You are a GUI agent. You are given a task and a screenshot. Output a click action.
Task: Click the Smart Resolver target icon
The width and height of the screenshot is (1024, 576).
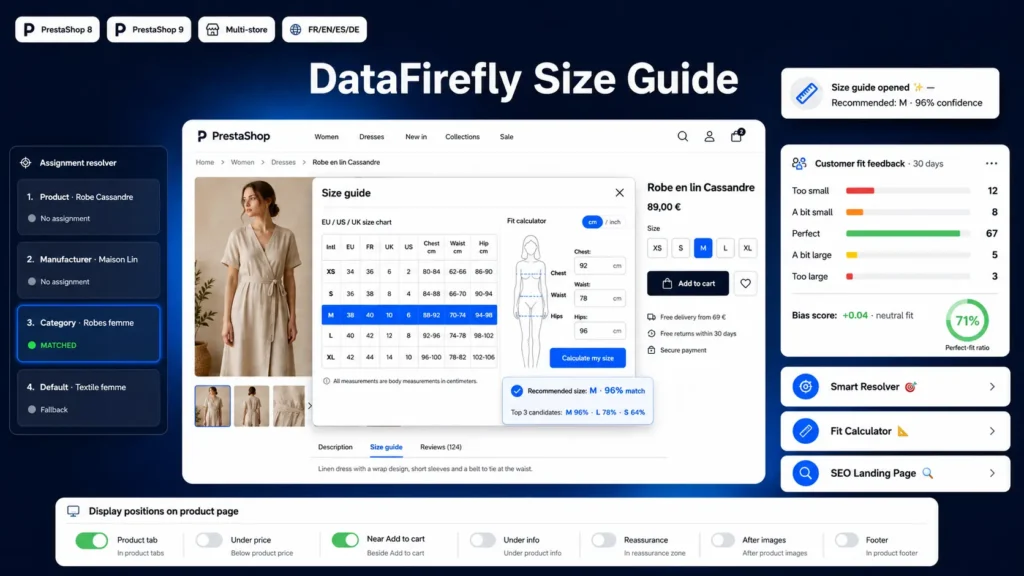click(805, 387)
